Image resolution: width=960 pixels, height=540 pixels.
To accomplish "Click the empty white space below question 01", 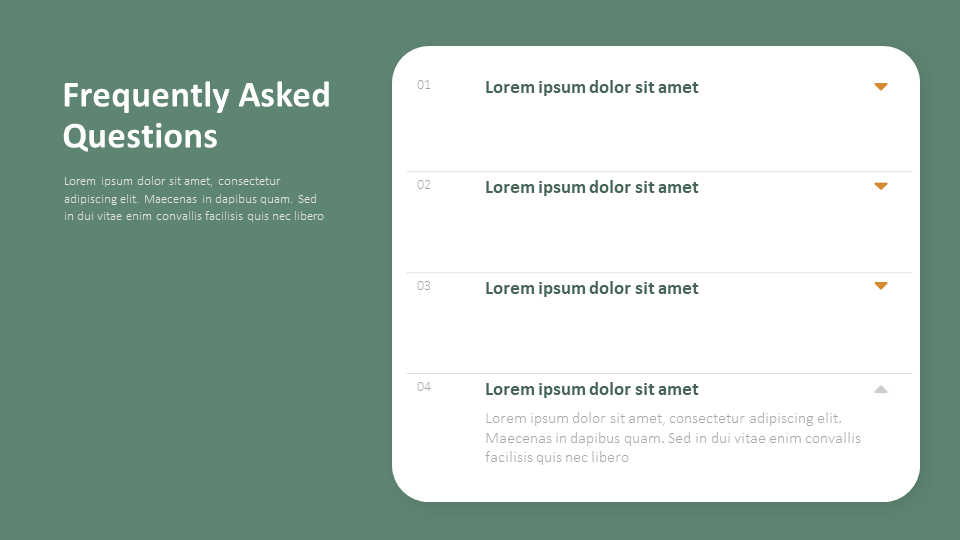I will click(x=659, y=135).
